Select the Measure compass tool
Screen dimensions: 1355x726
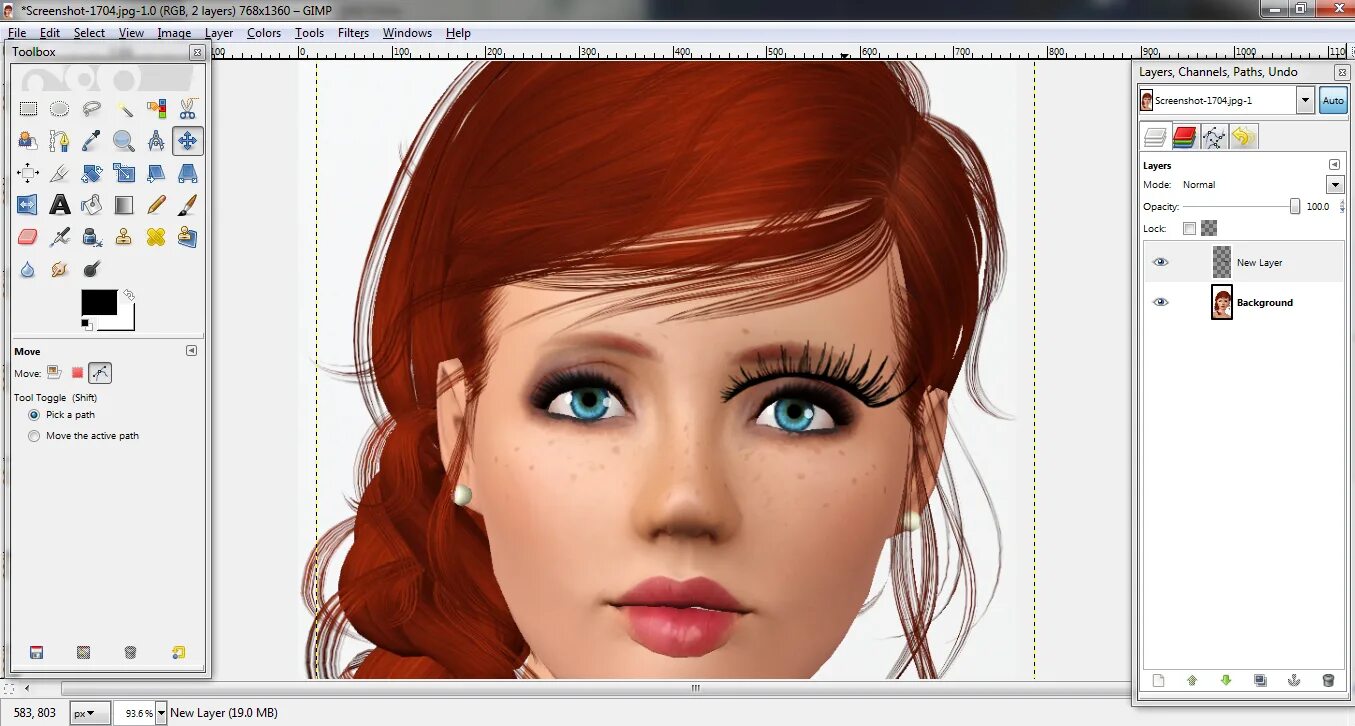156,141
